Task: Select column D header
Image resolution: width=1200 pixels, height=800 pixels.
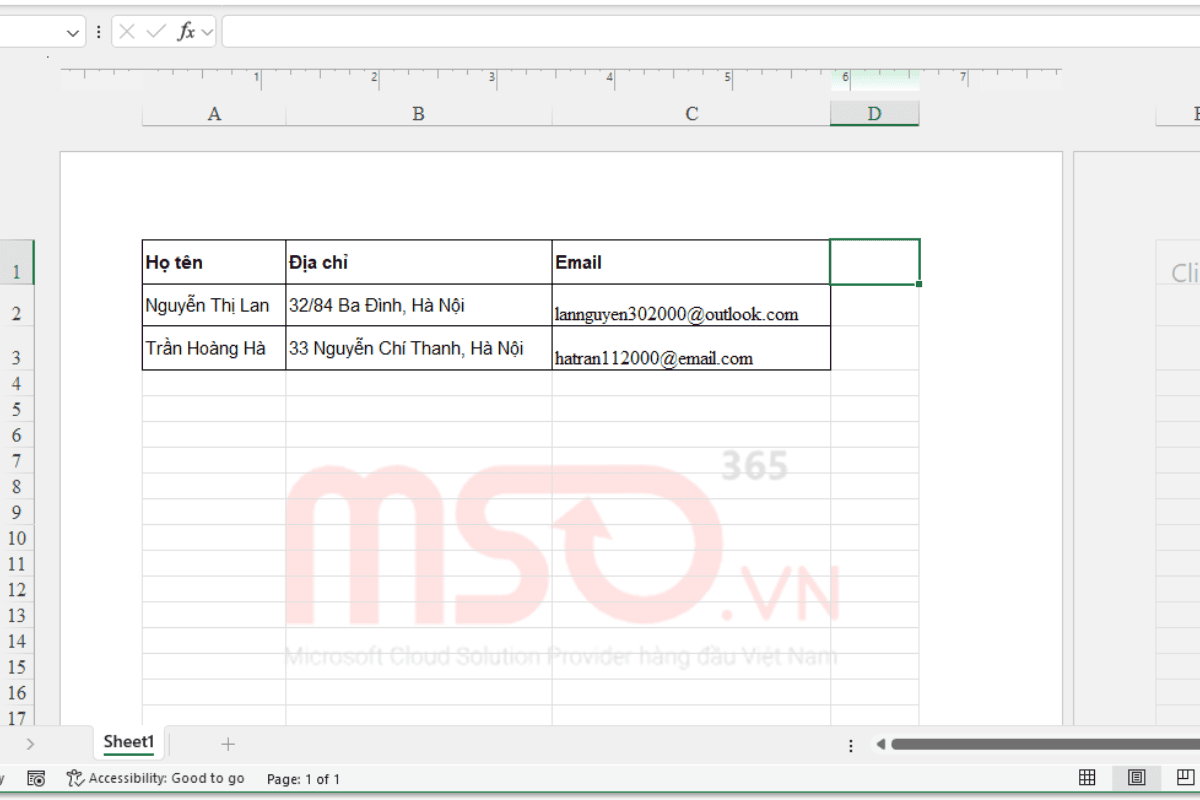Action: [874, 113]
